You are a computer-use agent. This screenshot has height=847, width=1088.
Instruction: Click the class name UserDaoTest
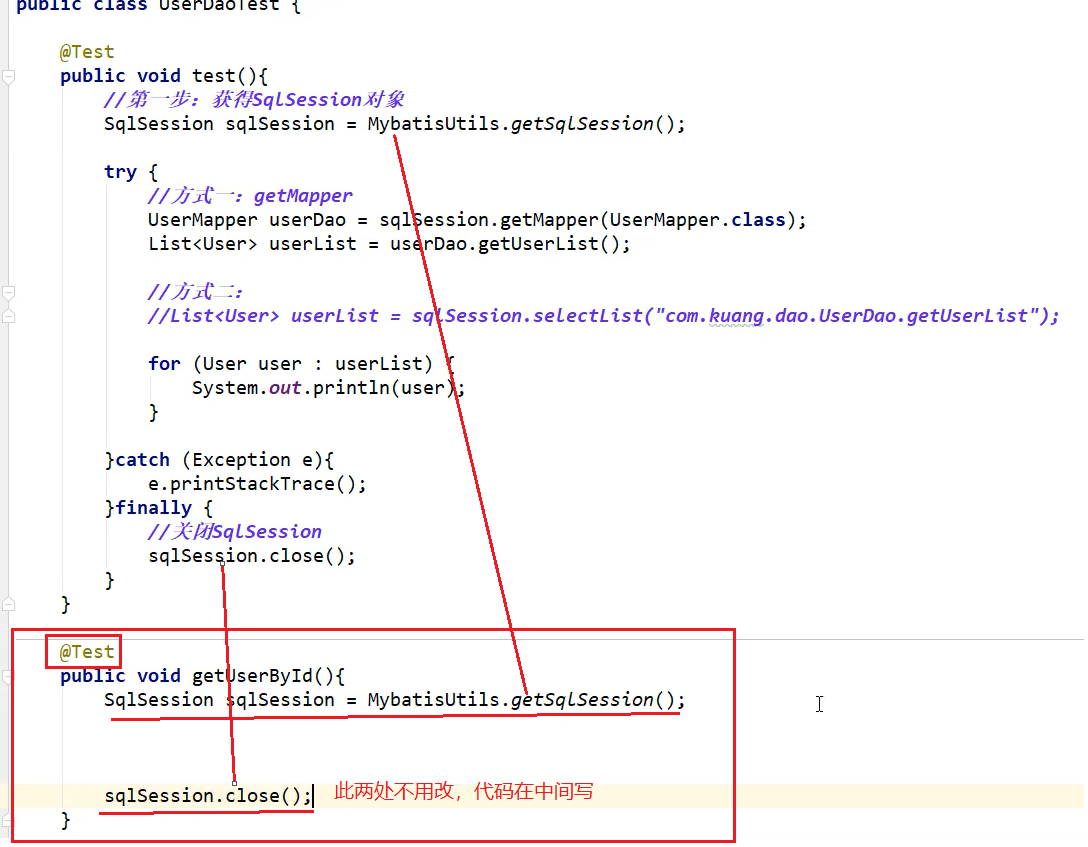219,6
